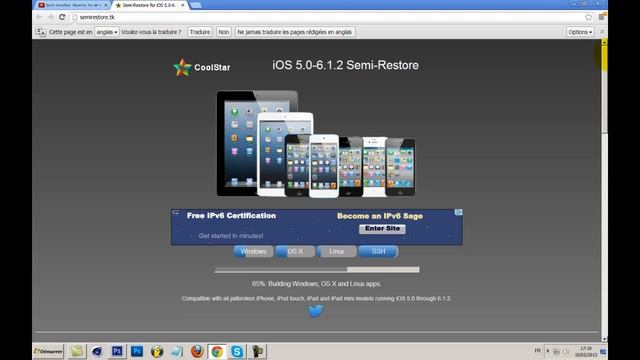Click the compatibility notice text
The width and height of the screenshot is (640, 360).
click(x=317, y=298)
